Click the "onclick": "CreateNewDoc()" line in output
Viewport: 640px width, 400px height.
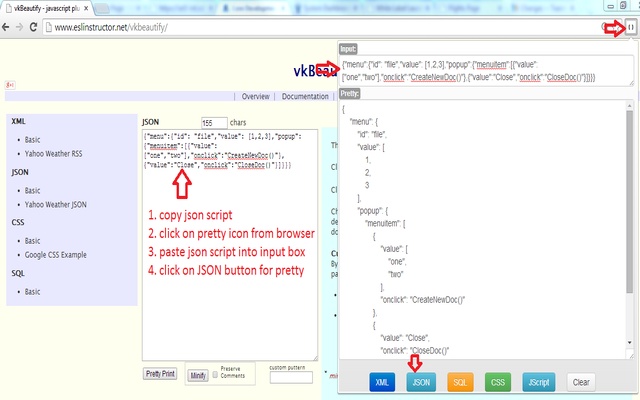pyautogui.click(x=423, y=300)
